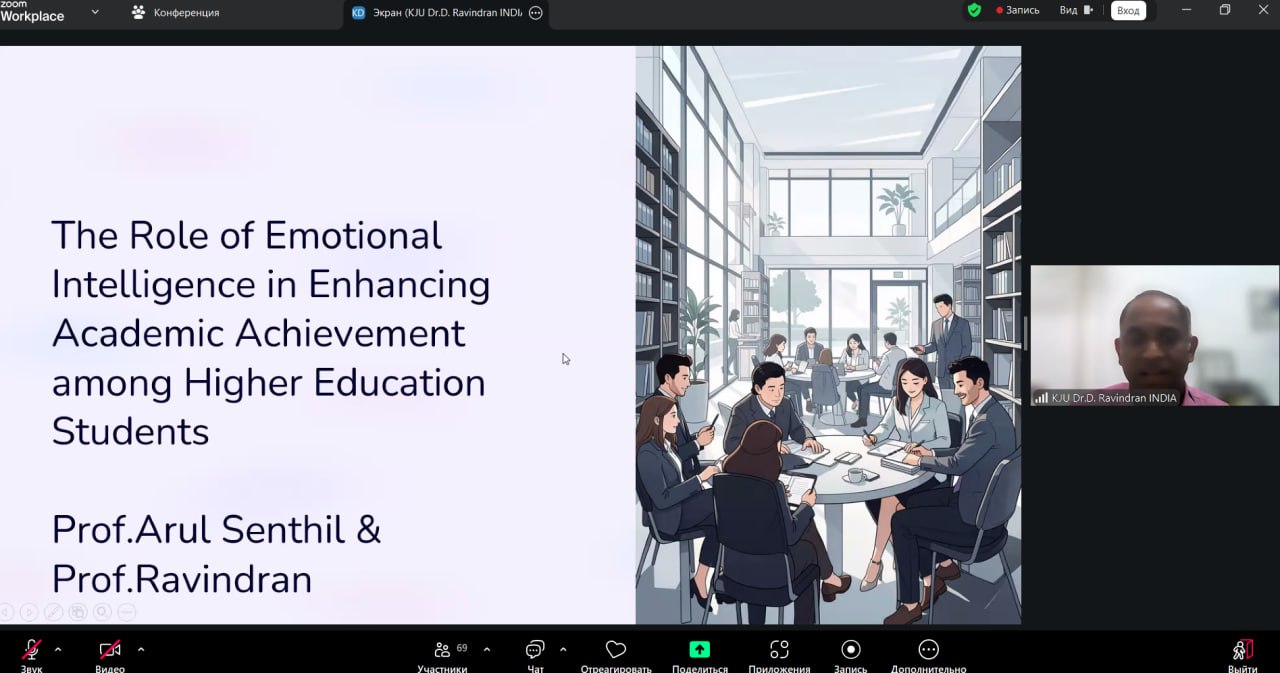The width and height of the screenshot is (1280, 673).
Task: Expand video options arrow next to Видео
Action: (x=141, y=649)
